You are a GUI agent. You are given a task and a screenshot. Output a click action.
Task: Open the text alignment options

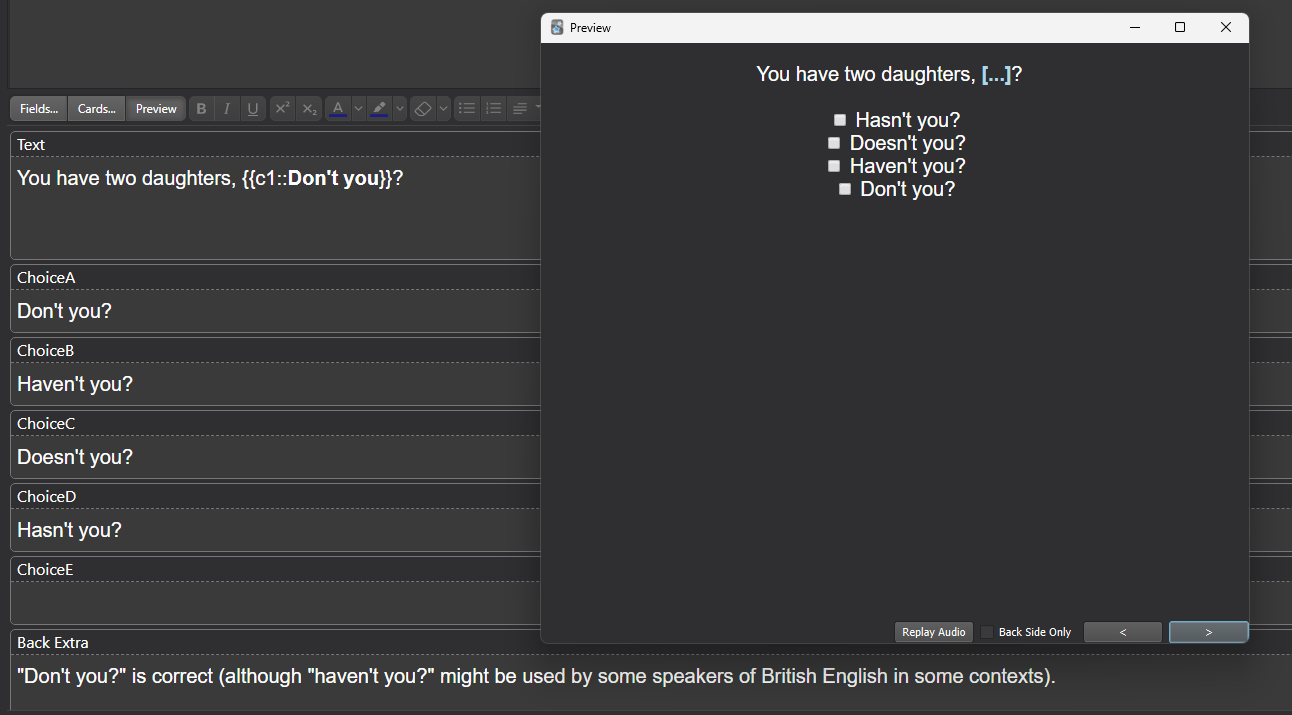tap(523, 109)
